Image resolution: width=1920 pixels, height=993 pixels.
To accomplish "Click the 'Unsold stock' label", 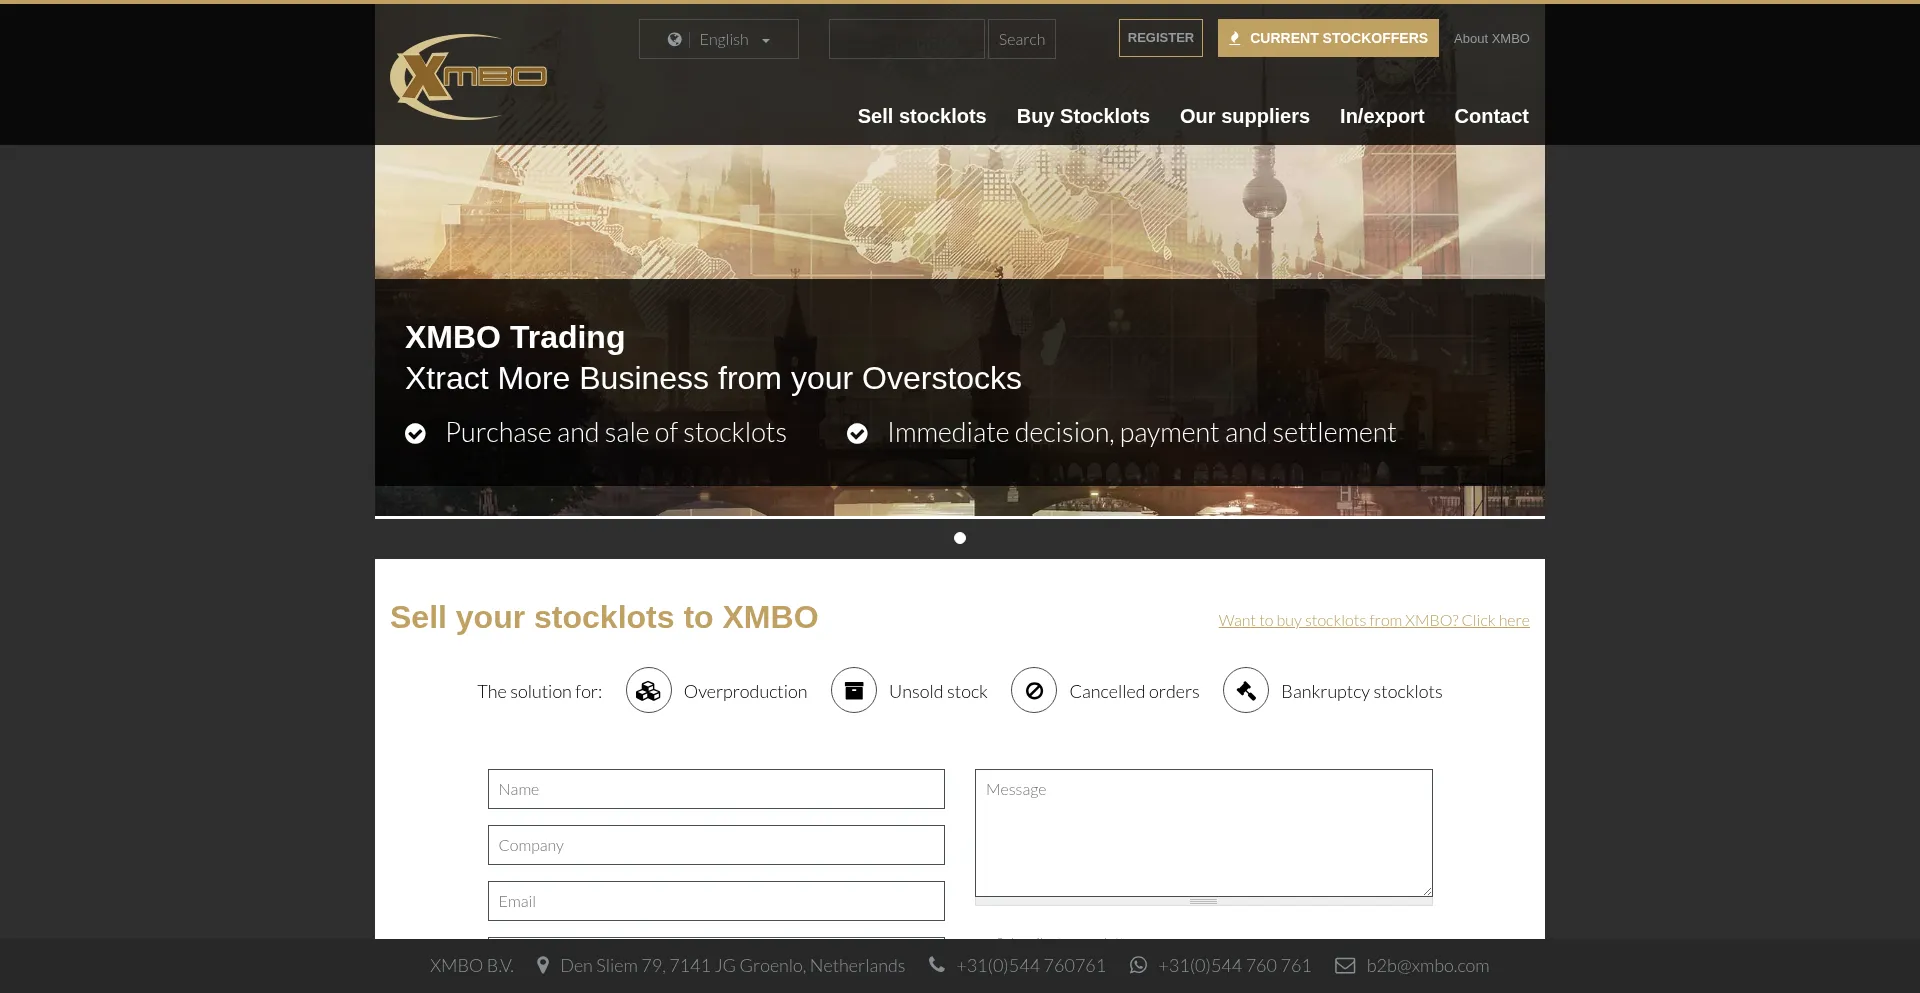I will [x=938, y=691].
